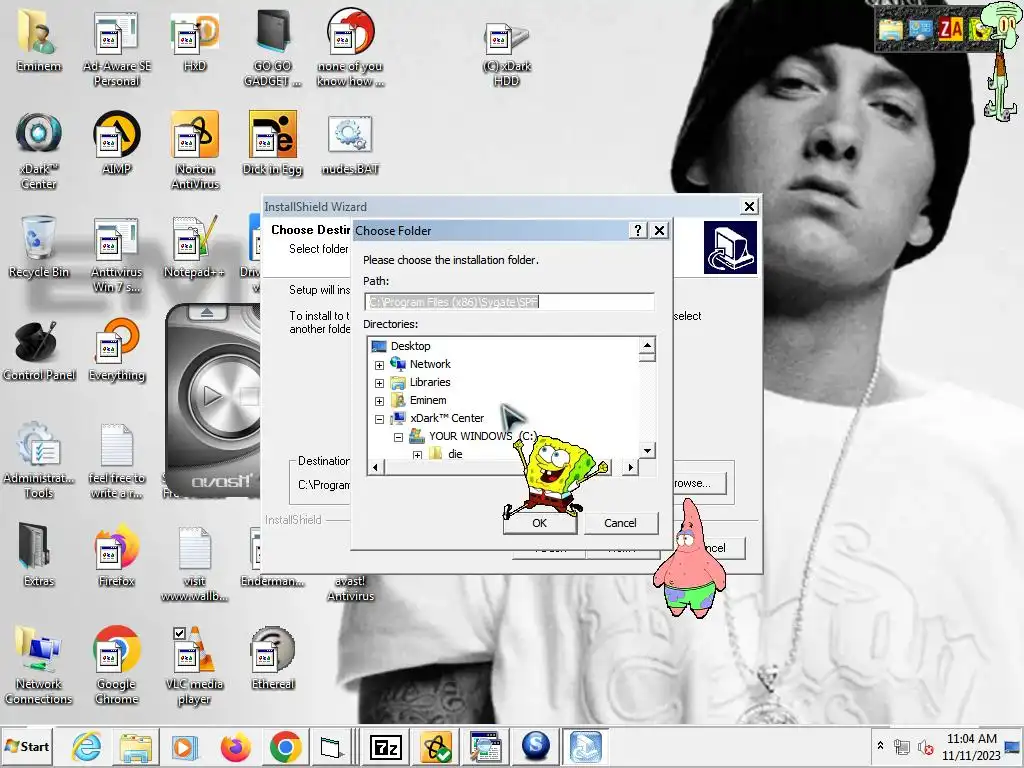Select Eminem in the Directories tree
Image resolution: width=1024 pixels, height=768 pixels.
[428, 400]
